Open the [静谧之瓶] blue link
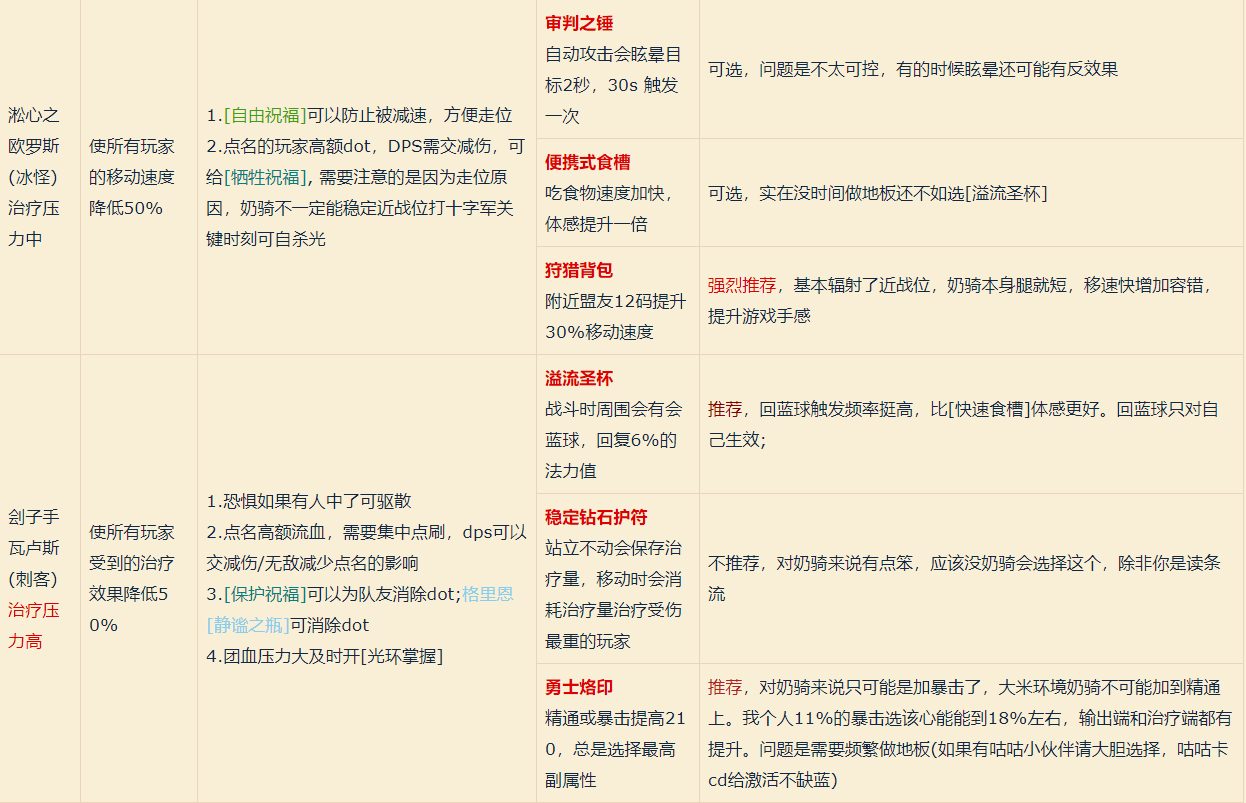The width and height of the screenshot is (1246, 803). [248, 625]
